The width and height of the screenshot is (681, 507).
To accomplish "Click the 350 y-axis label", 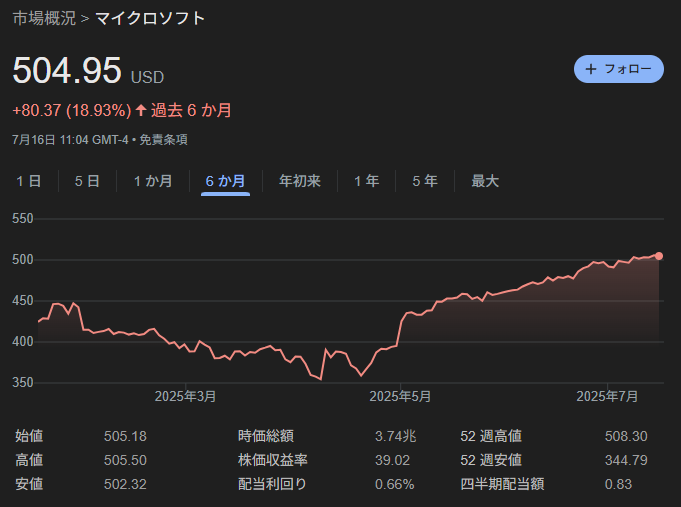I will (x=23, y=383).
